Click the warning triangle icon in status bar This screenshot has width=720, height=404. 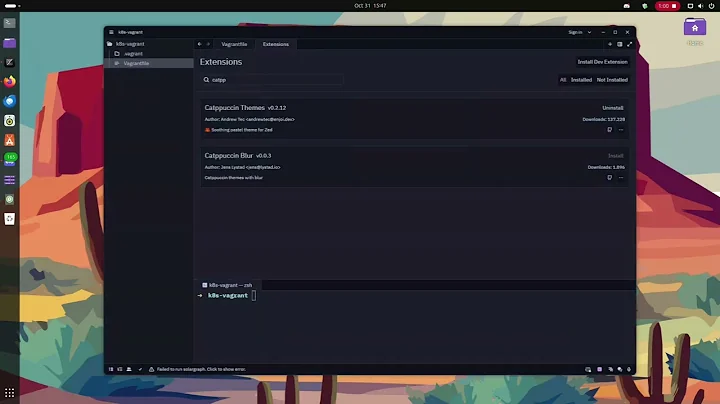click(x=151, y=369)
